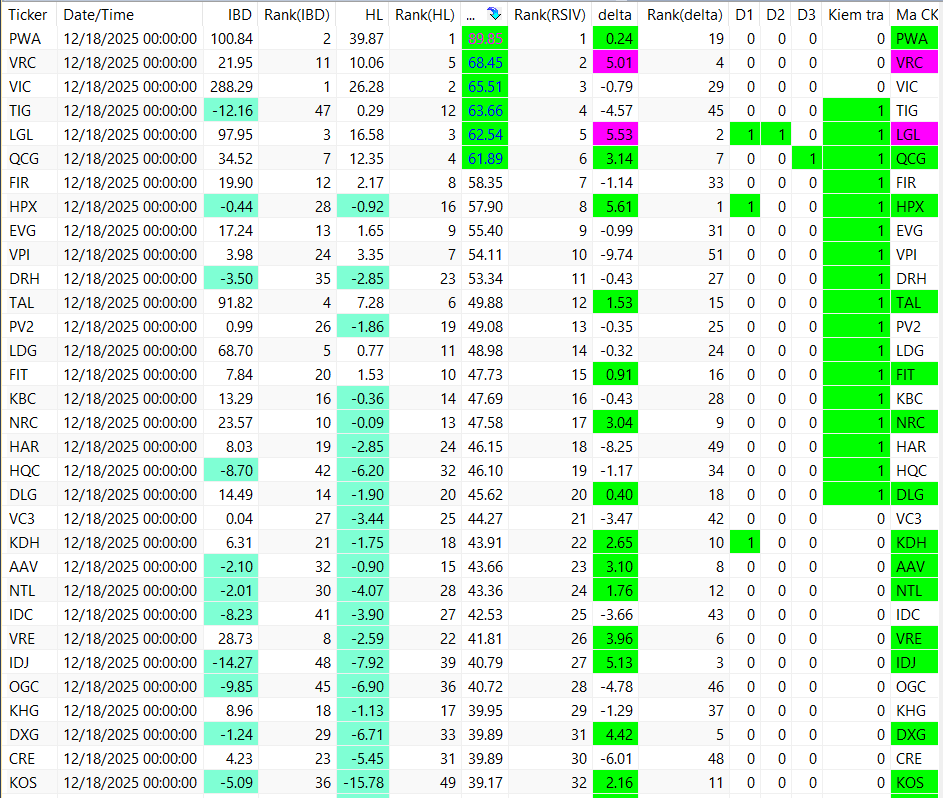Click the delta column header

point(615,14)
